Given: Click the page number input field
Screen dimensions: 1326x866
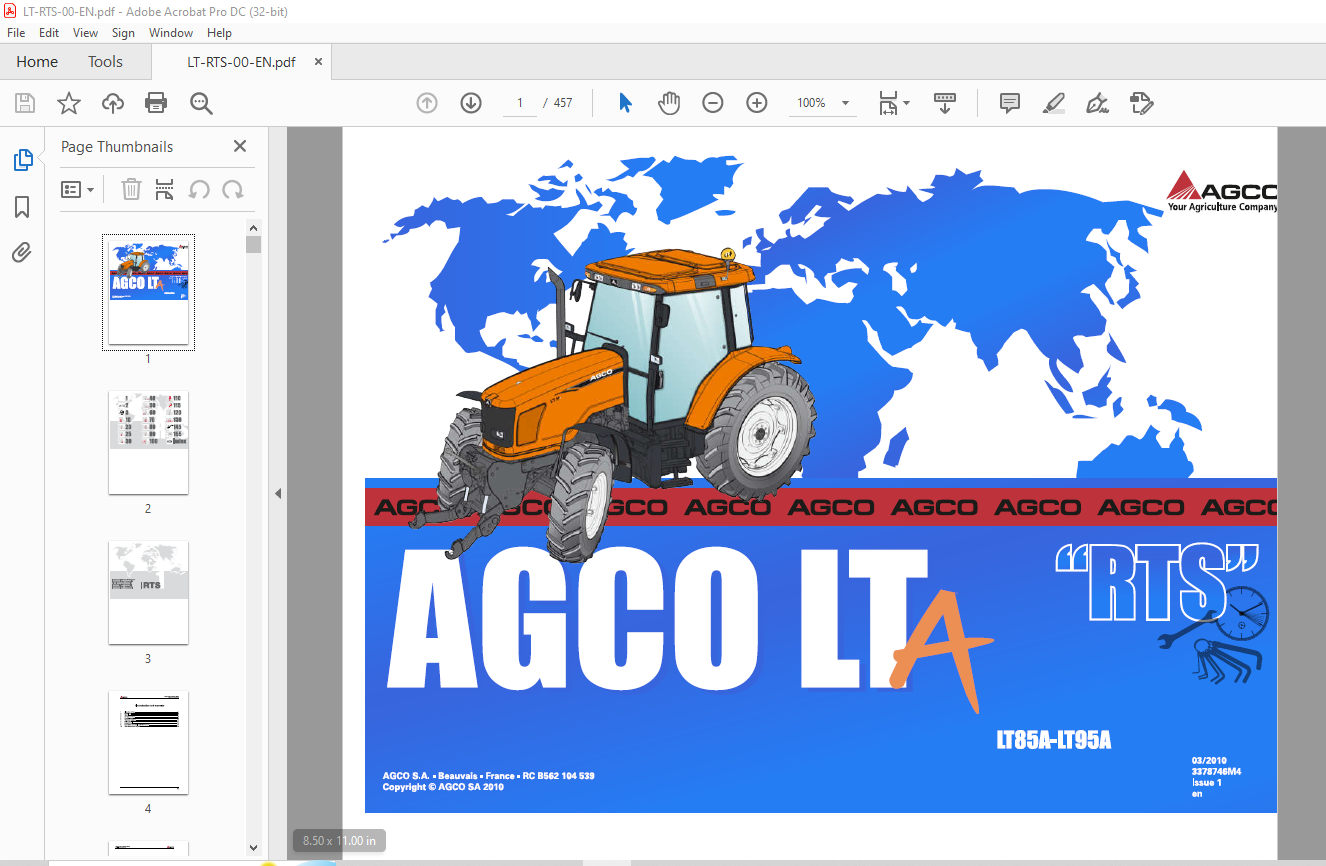Looking at the screenshot, I should (520, 103).
